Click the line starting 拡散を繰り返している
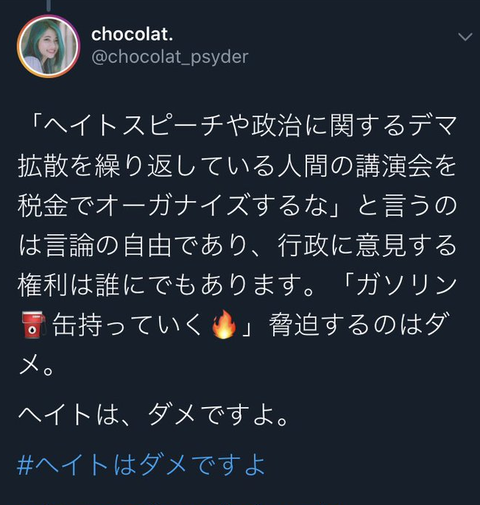The image size is (480, 505). pos(237,166)
